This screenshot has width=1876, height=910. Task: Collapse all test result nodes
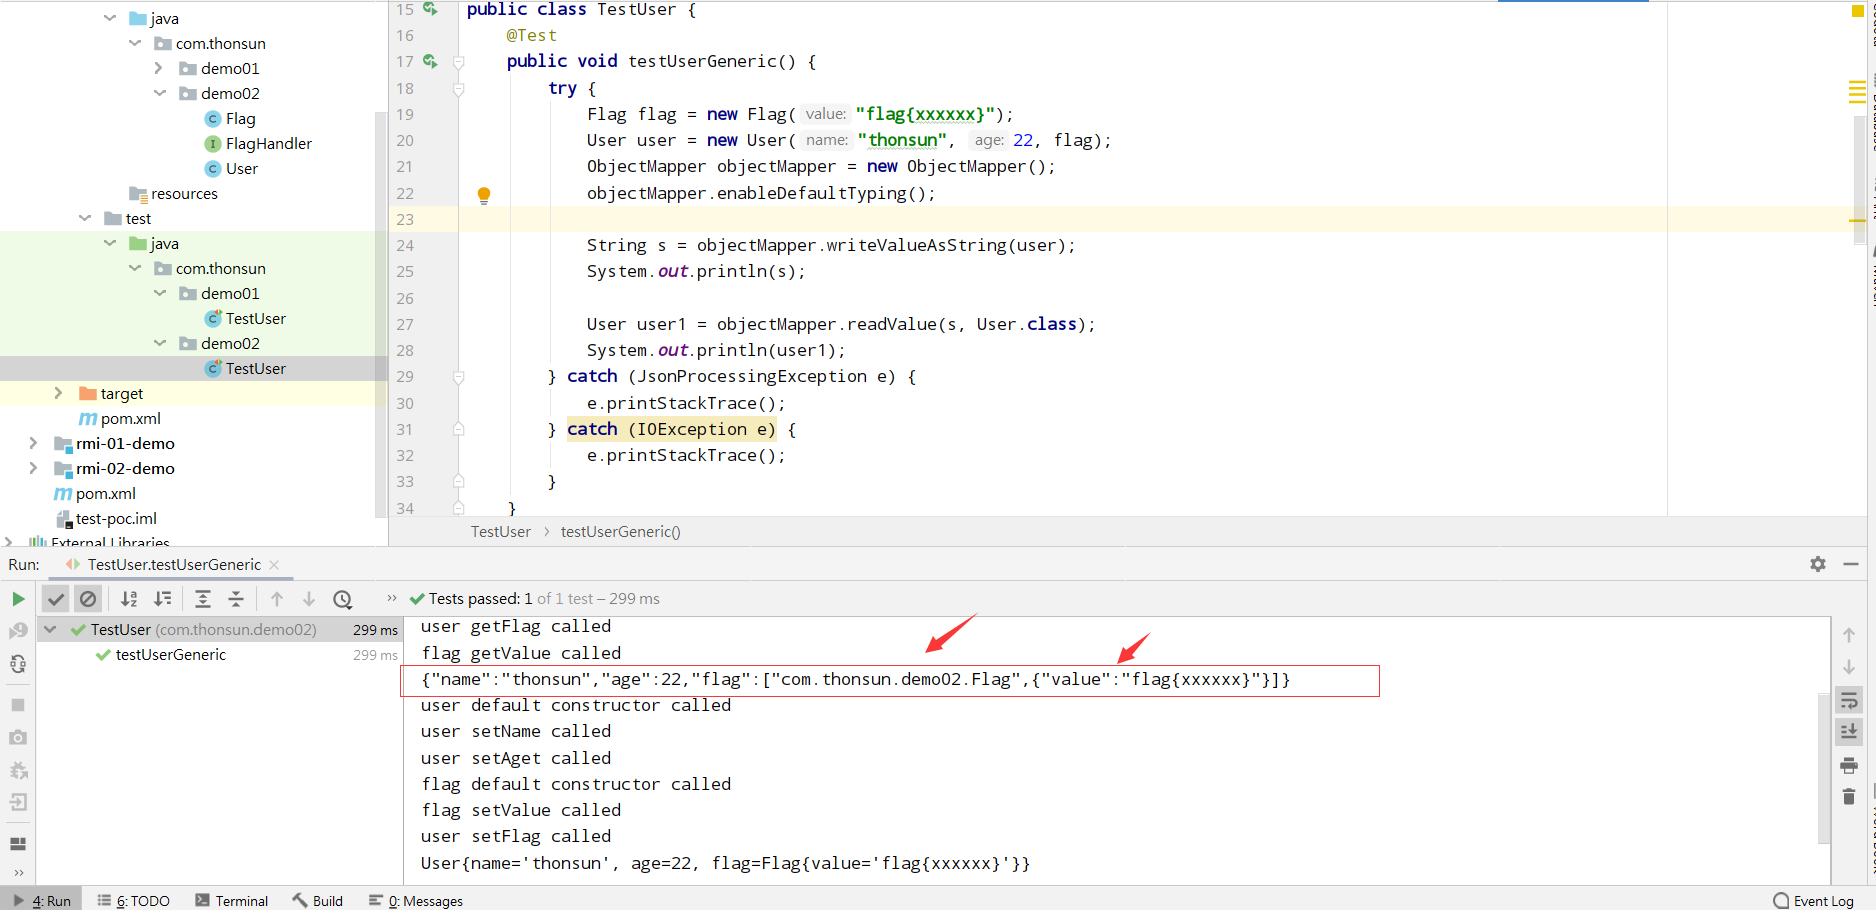pyautogui.click(x=236, y=599)
